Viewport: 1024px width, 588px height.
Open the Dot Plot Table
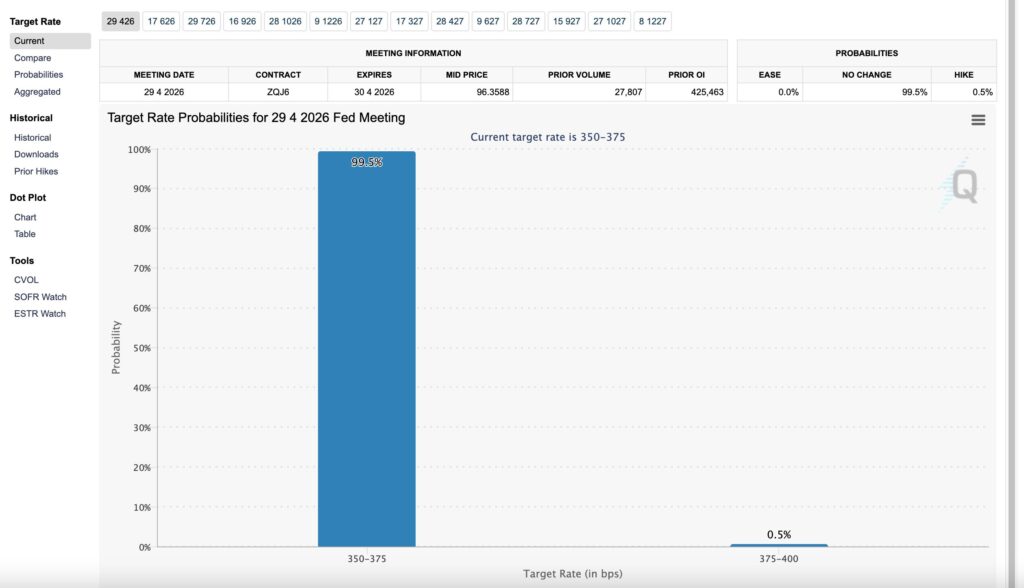pos(25,234)
